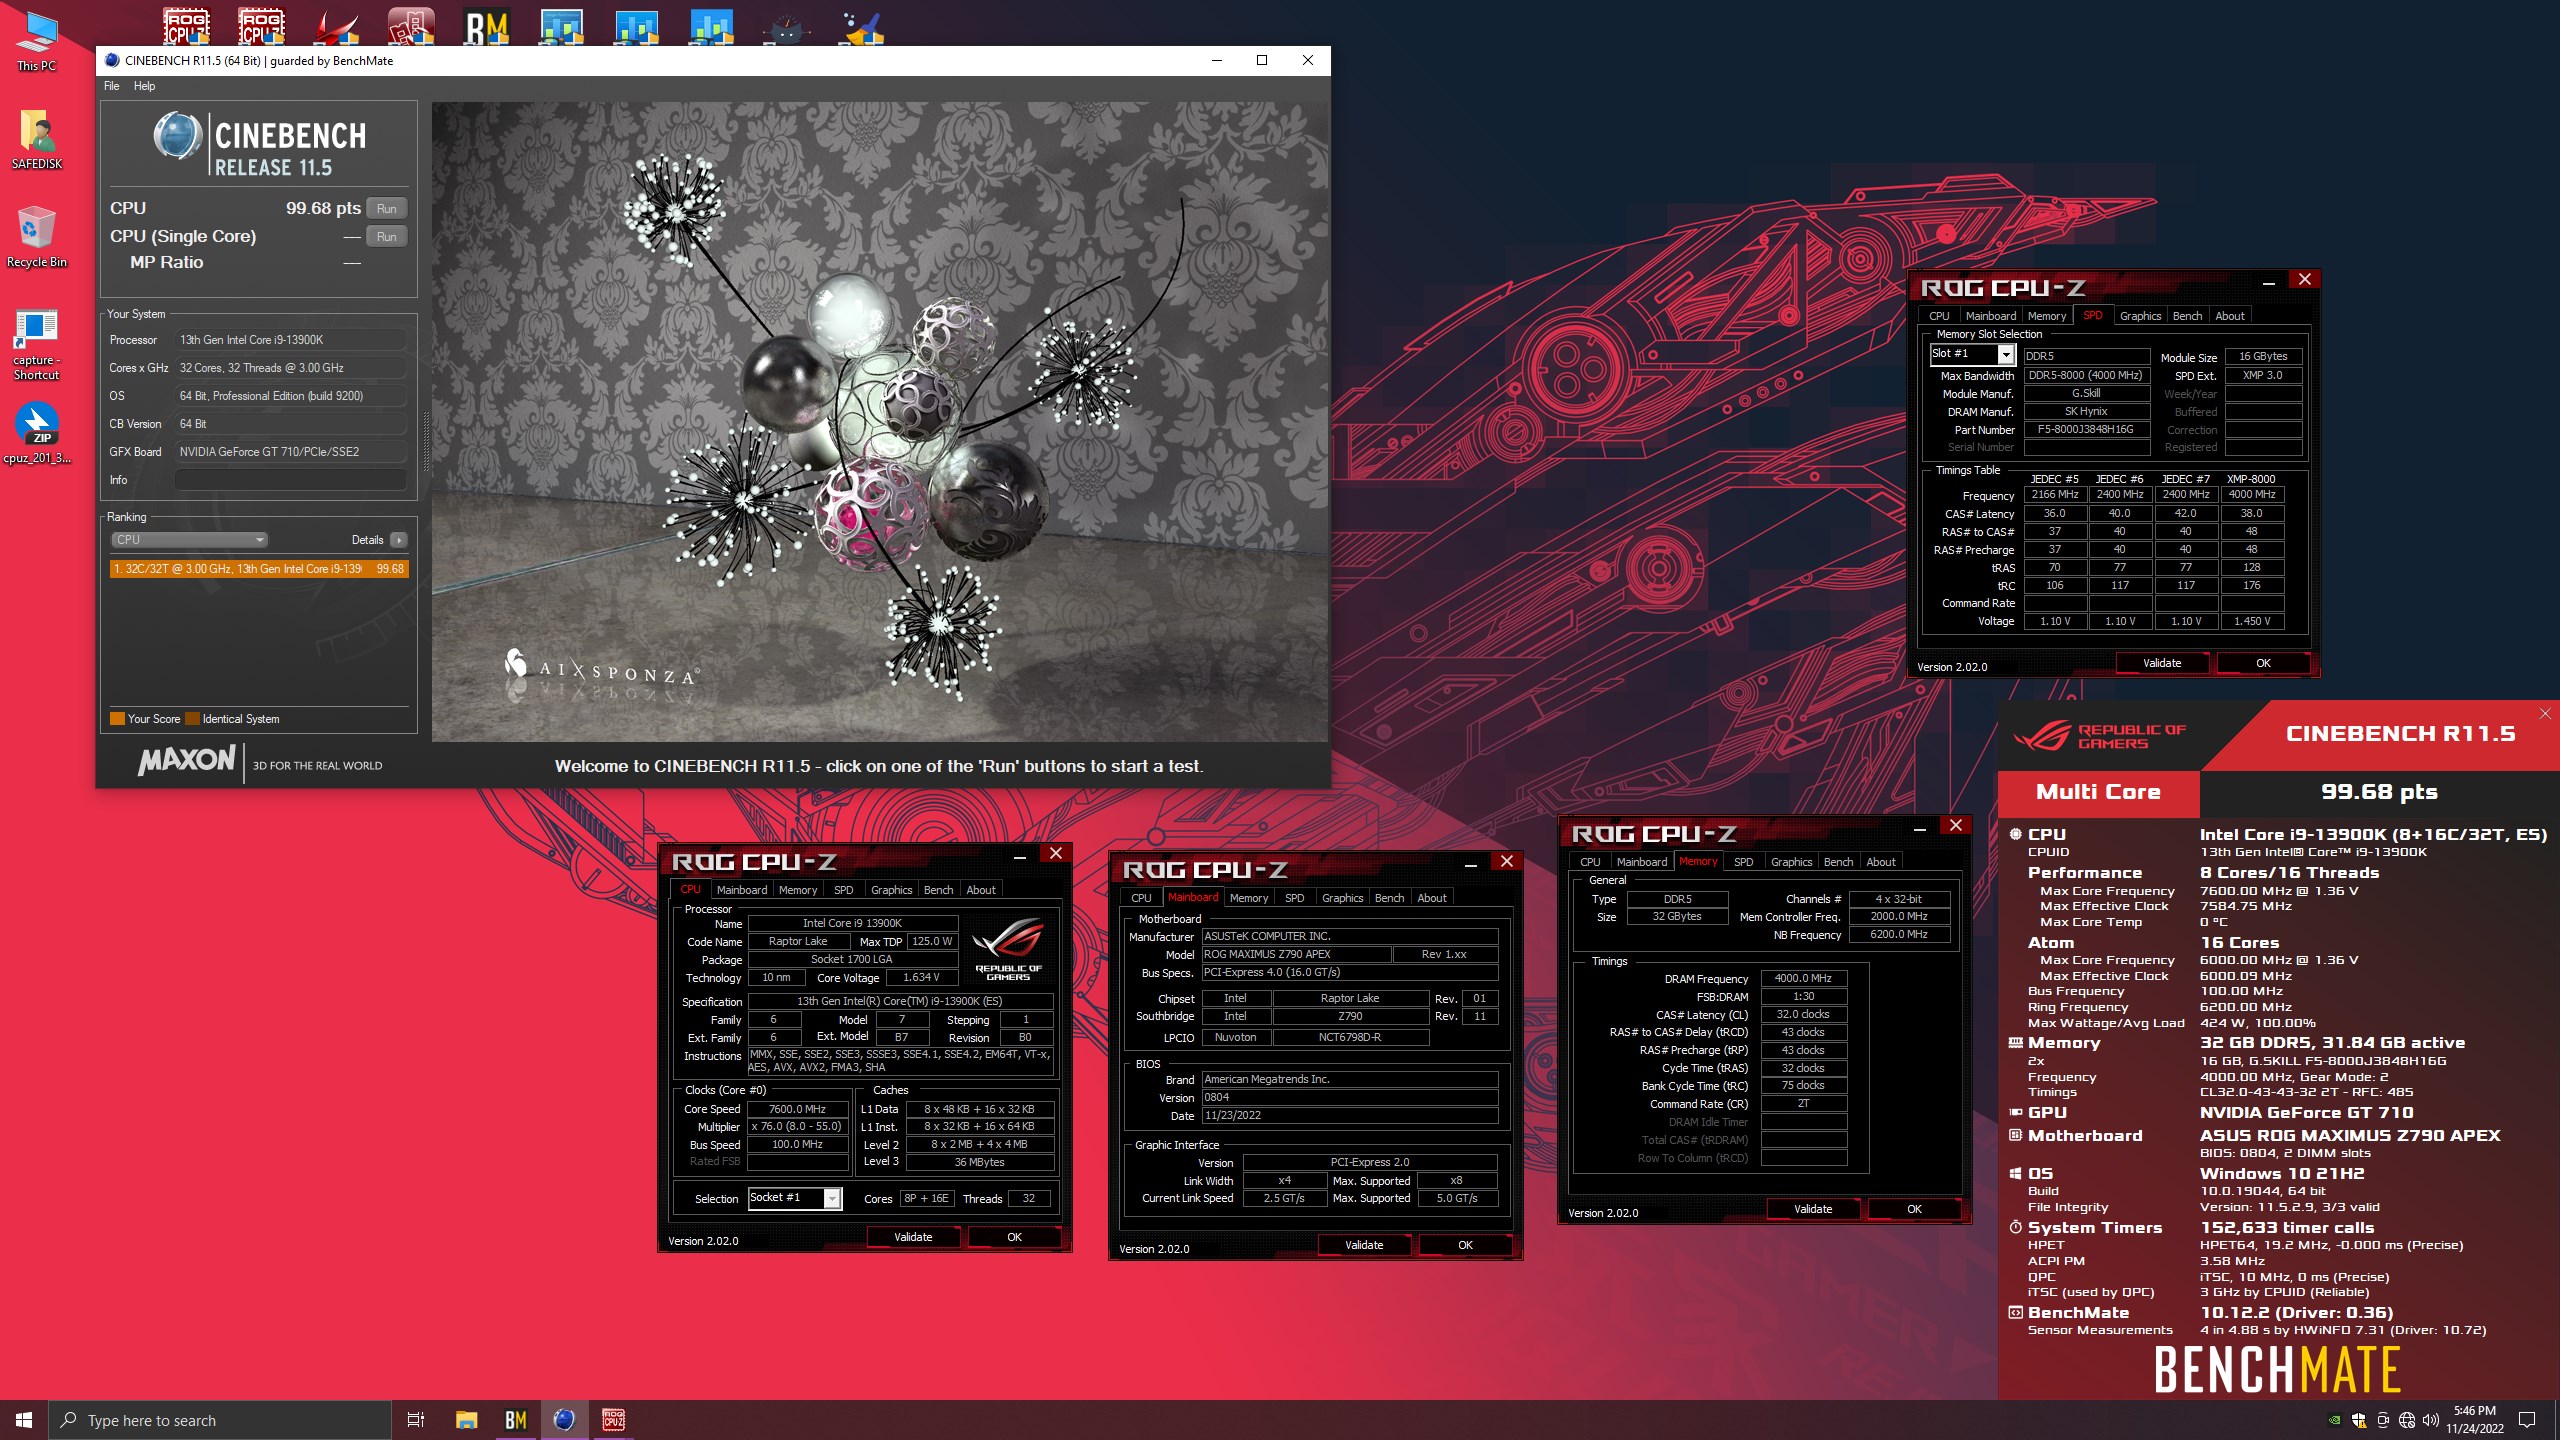Launch the cat-face gauge desktop shortcut

click(x=787, y=28)
